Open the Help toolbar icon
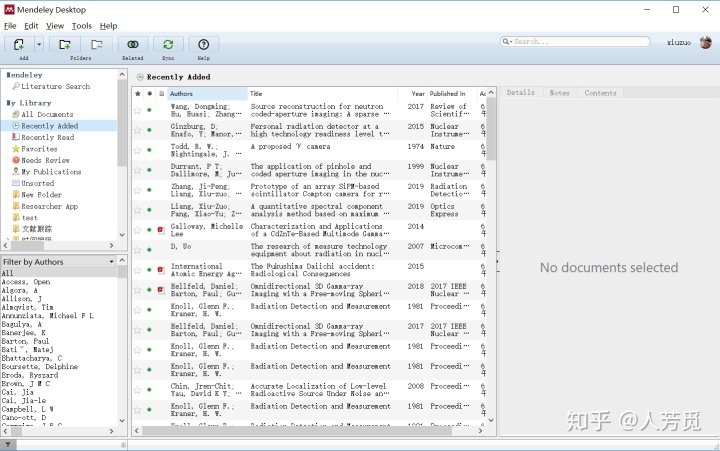The height and width of the screenshot is (451, 720). (203, 45)
